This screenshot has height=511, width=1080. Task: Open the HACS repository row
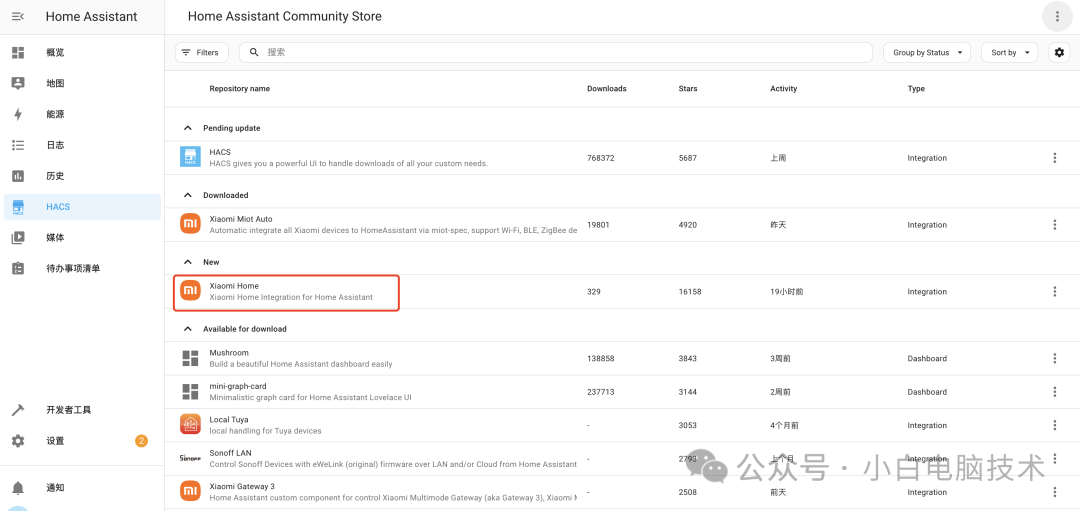point(622,158)
